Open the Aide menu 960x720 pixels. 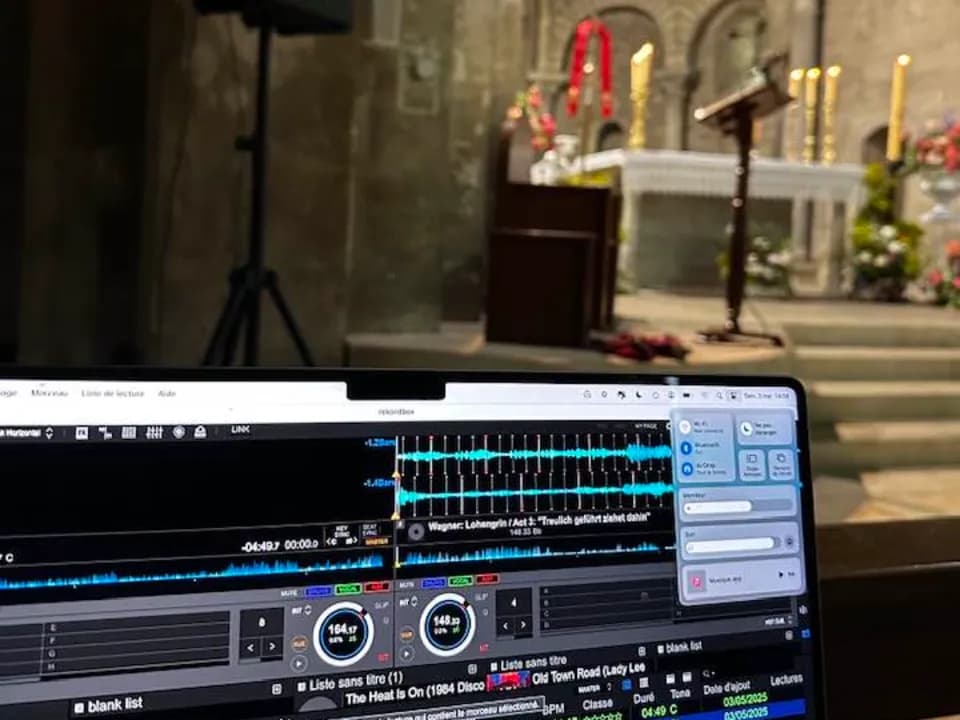tap(167, 393)
